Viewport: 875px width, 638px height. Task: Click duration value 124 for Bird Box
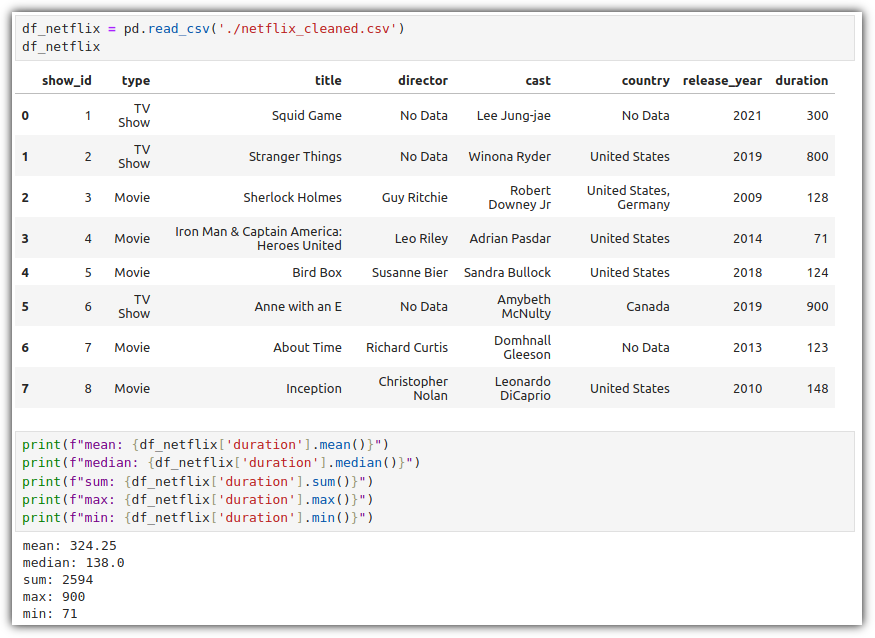point(817,272)
